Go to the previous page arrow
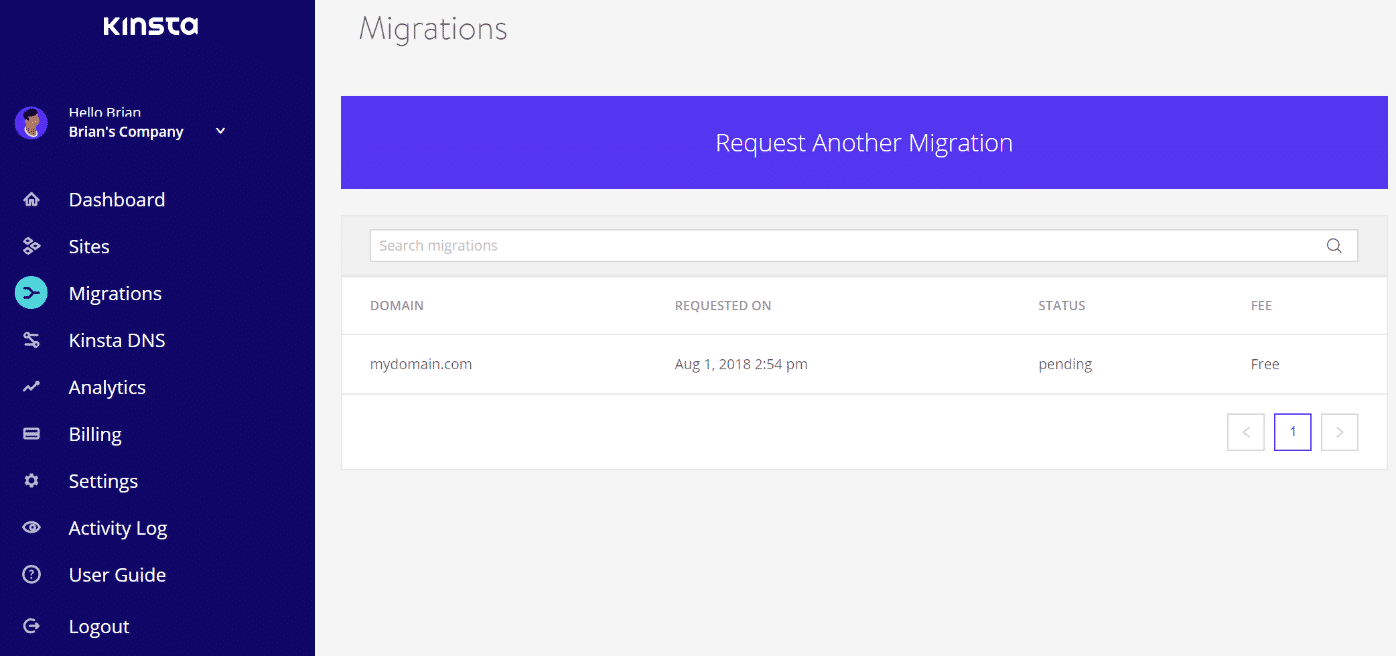 pos(1246,432)
